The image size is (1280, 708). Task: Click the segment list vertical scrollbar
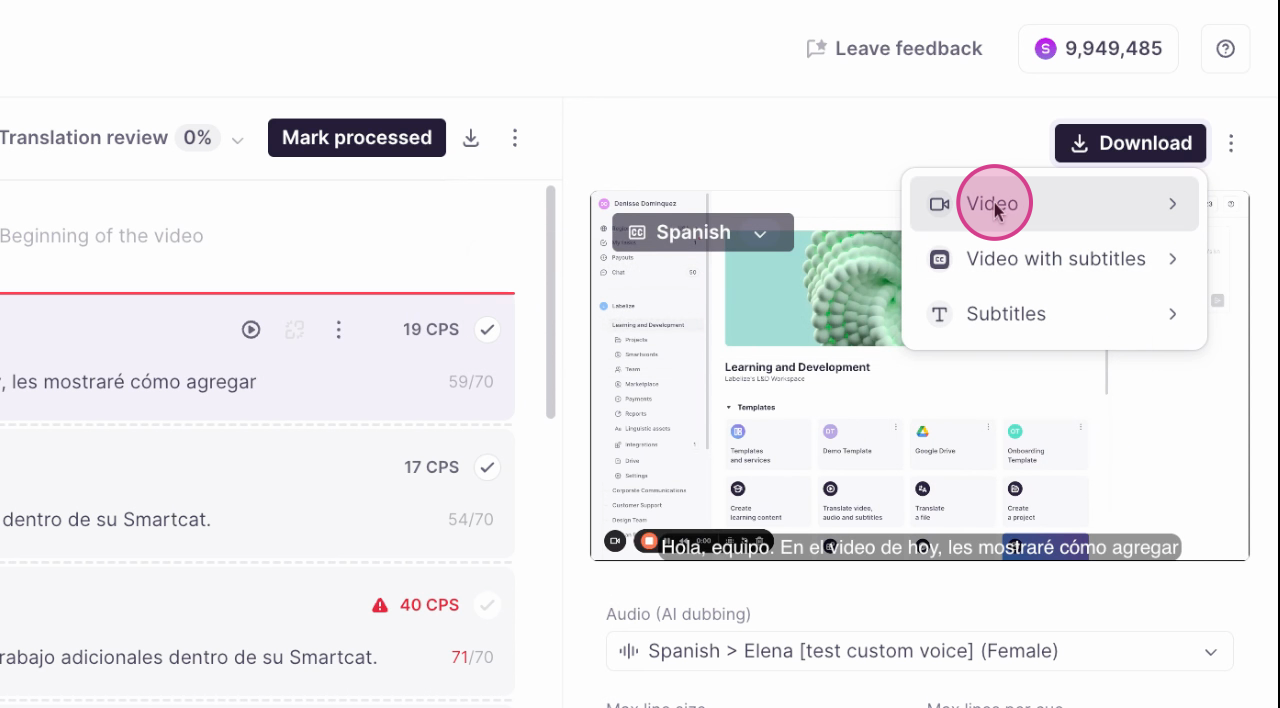550,302
